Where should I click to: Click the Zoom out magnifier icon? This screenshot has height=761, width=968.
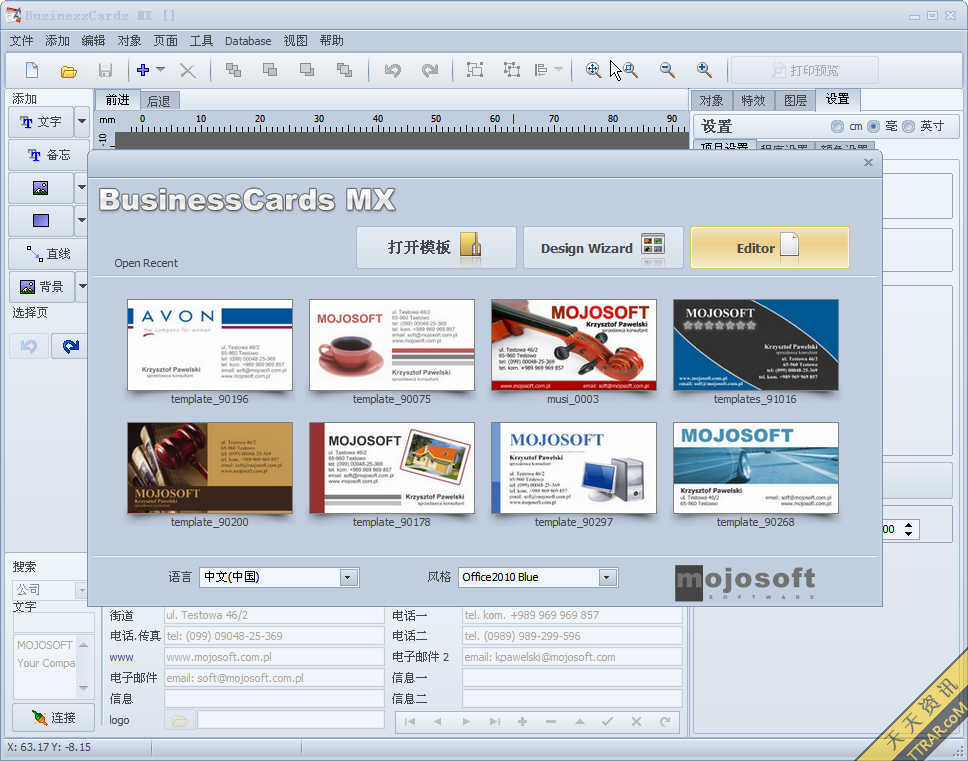coord(667,70)
